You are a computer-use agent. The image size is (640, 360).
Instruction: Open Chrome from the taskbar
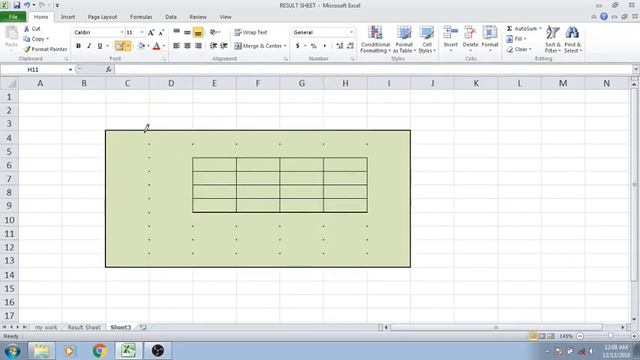pos(99,351)
